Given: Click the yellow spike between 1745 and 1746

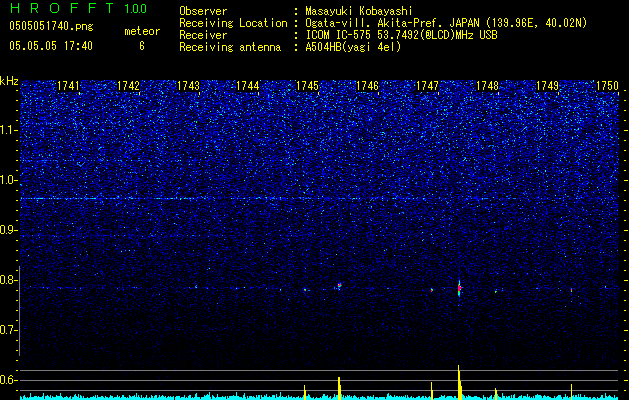Looking at the screenshot, I should (x=339, y=388).
